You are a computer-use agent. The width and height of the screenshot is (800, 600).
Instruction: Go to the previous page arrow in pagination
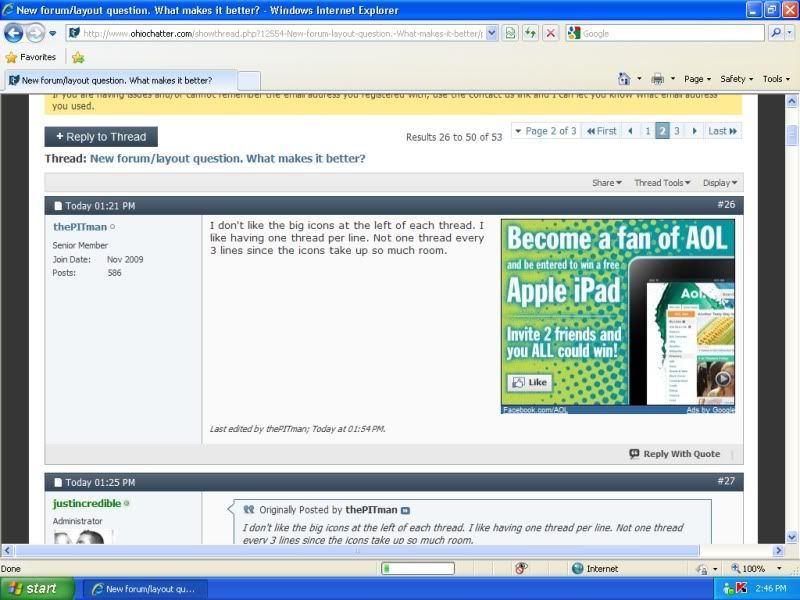[x=630, y=131]
